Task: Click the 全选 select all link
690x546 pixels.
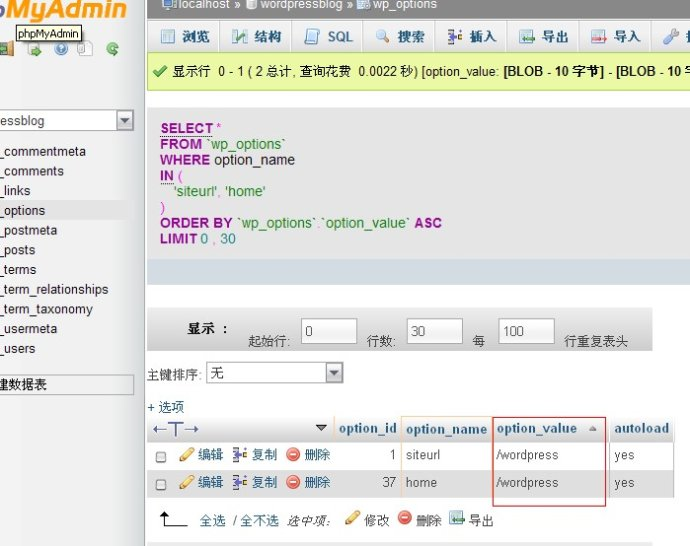Action: 213,520
